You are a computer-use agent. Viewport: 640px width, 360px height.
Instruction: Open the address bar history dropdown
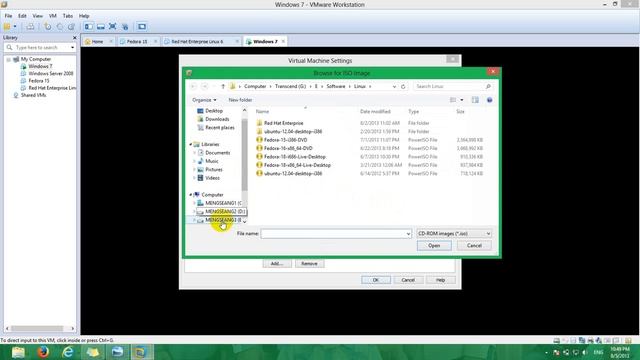[394, 87]
